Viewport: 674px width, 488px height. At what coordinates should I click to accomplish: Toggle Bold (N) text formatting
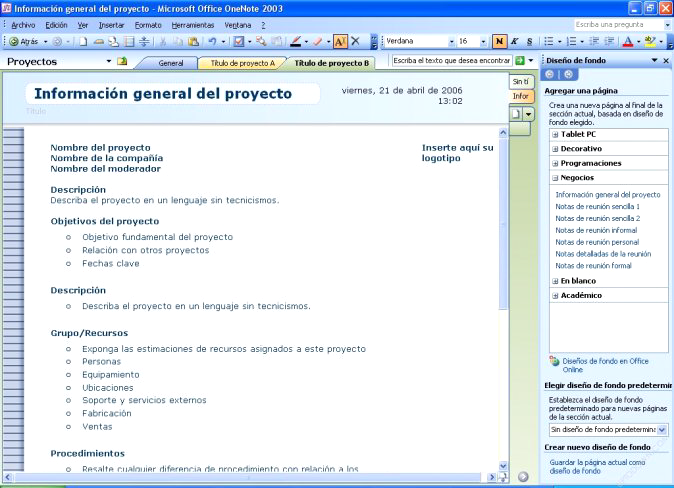click(x=499, y=42)
